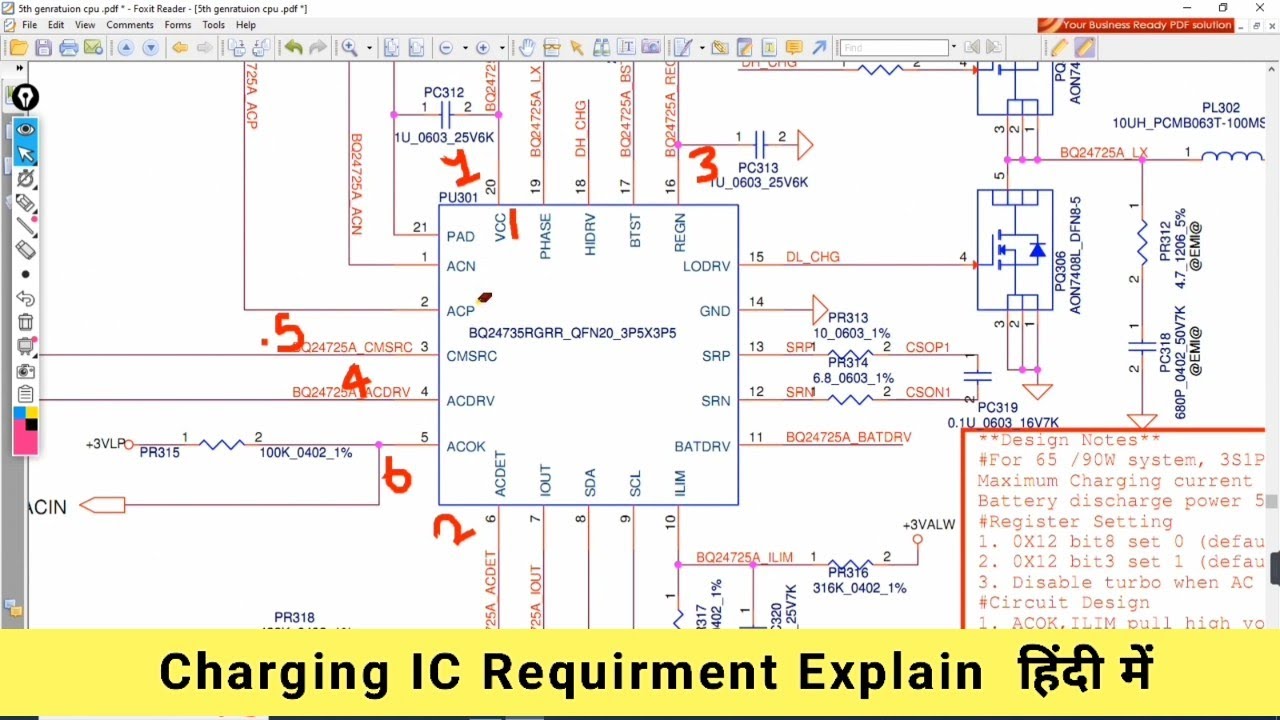1280x720 pixels.
Task: Click the pen nib overlay button
Action: (x=25, y=97)
